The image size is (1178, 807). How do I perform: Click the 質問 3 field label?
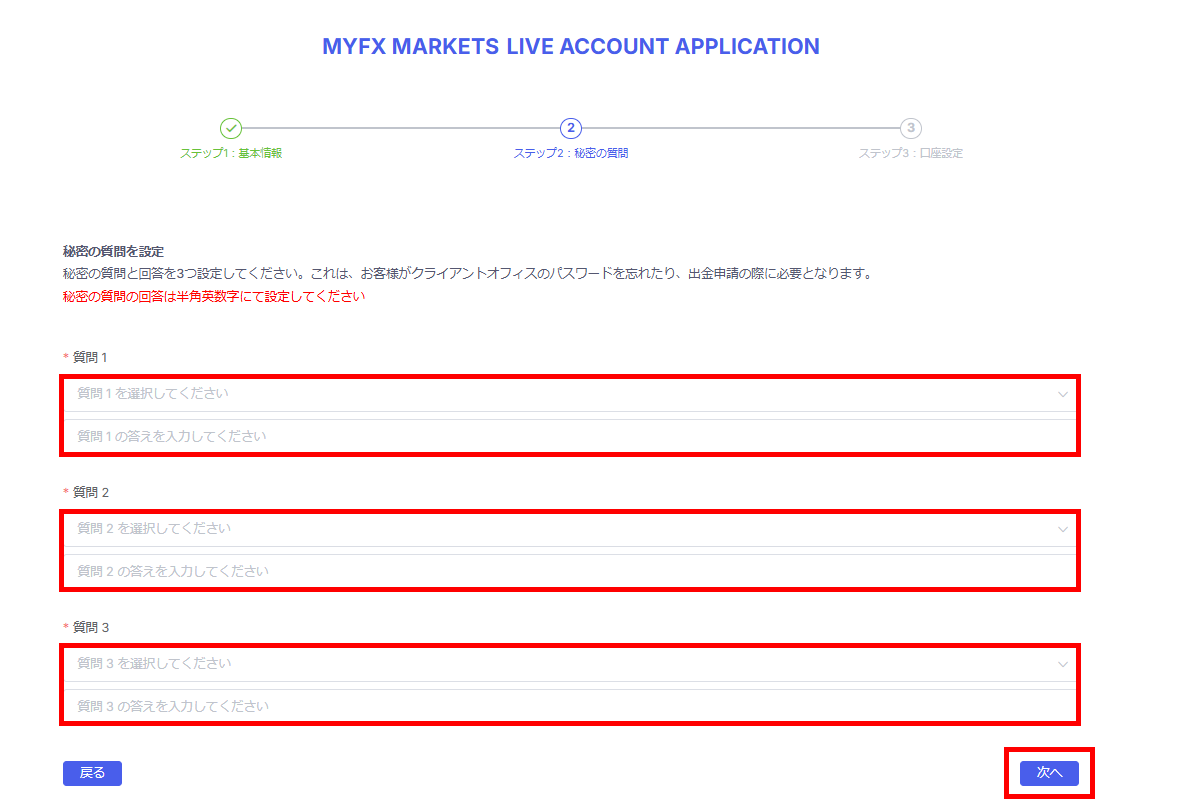(x=90, y=627)
